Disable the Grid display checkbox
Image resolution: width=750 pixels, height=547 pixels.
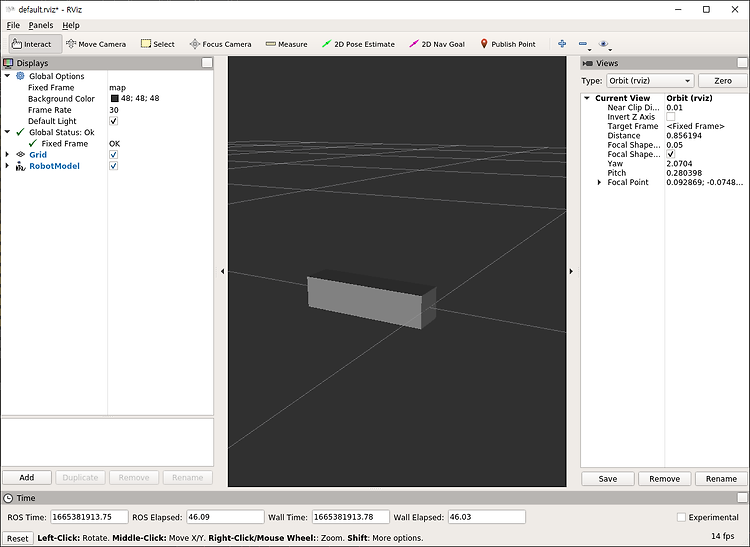[x=113, y=154]
